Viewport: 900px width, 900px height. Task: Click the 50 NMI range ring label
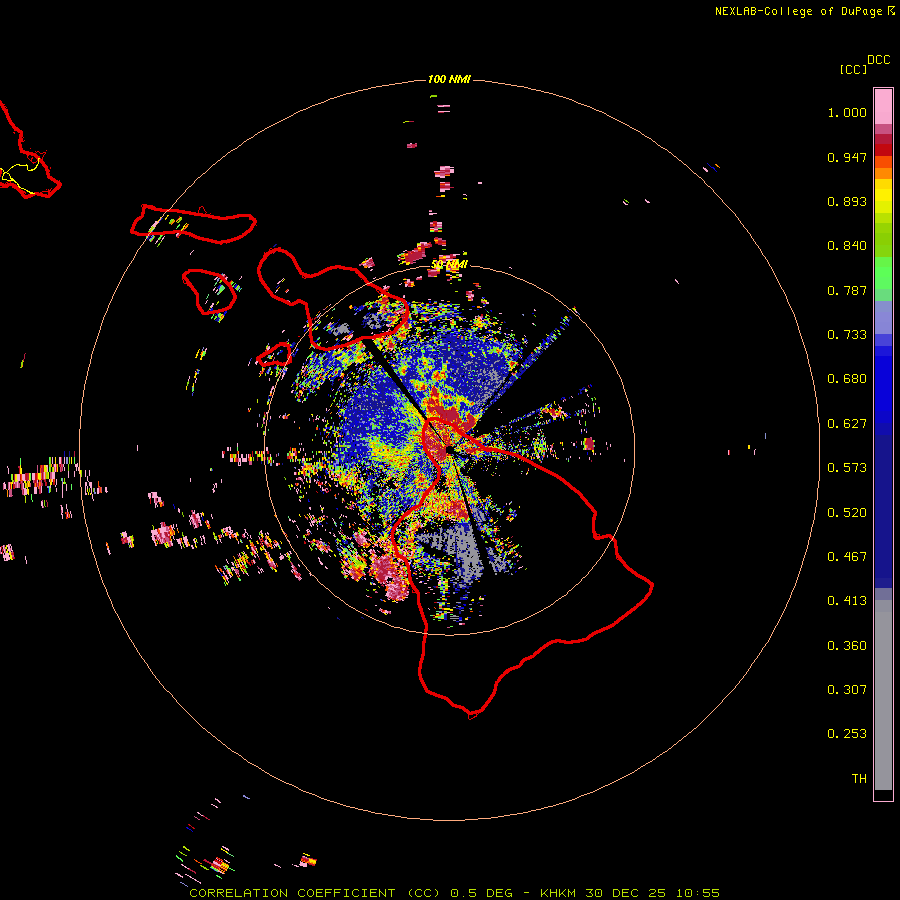449,265
